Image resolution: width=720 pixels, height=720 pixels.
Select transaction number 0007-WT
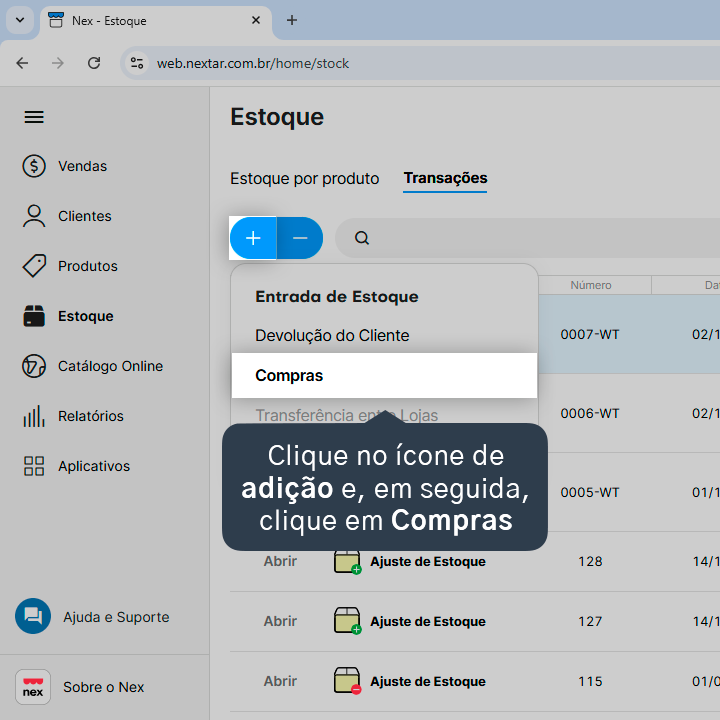[590, 335]
